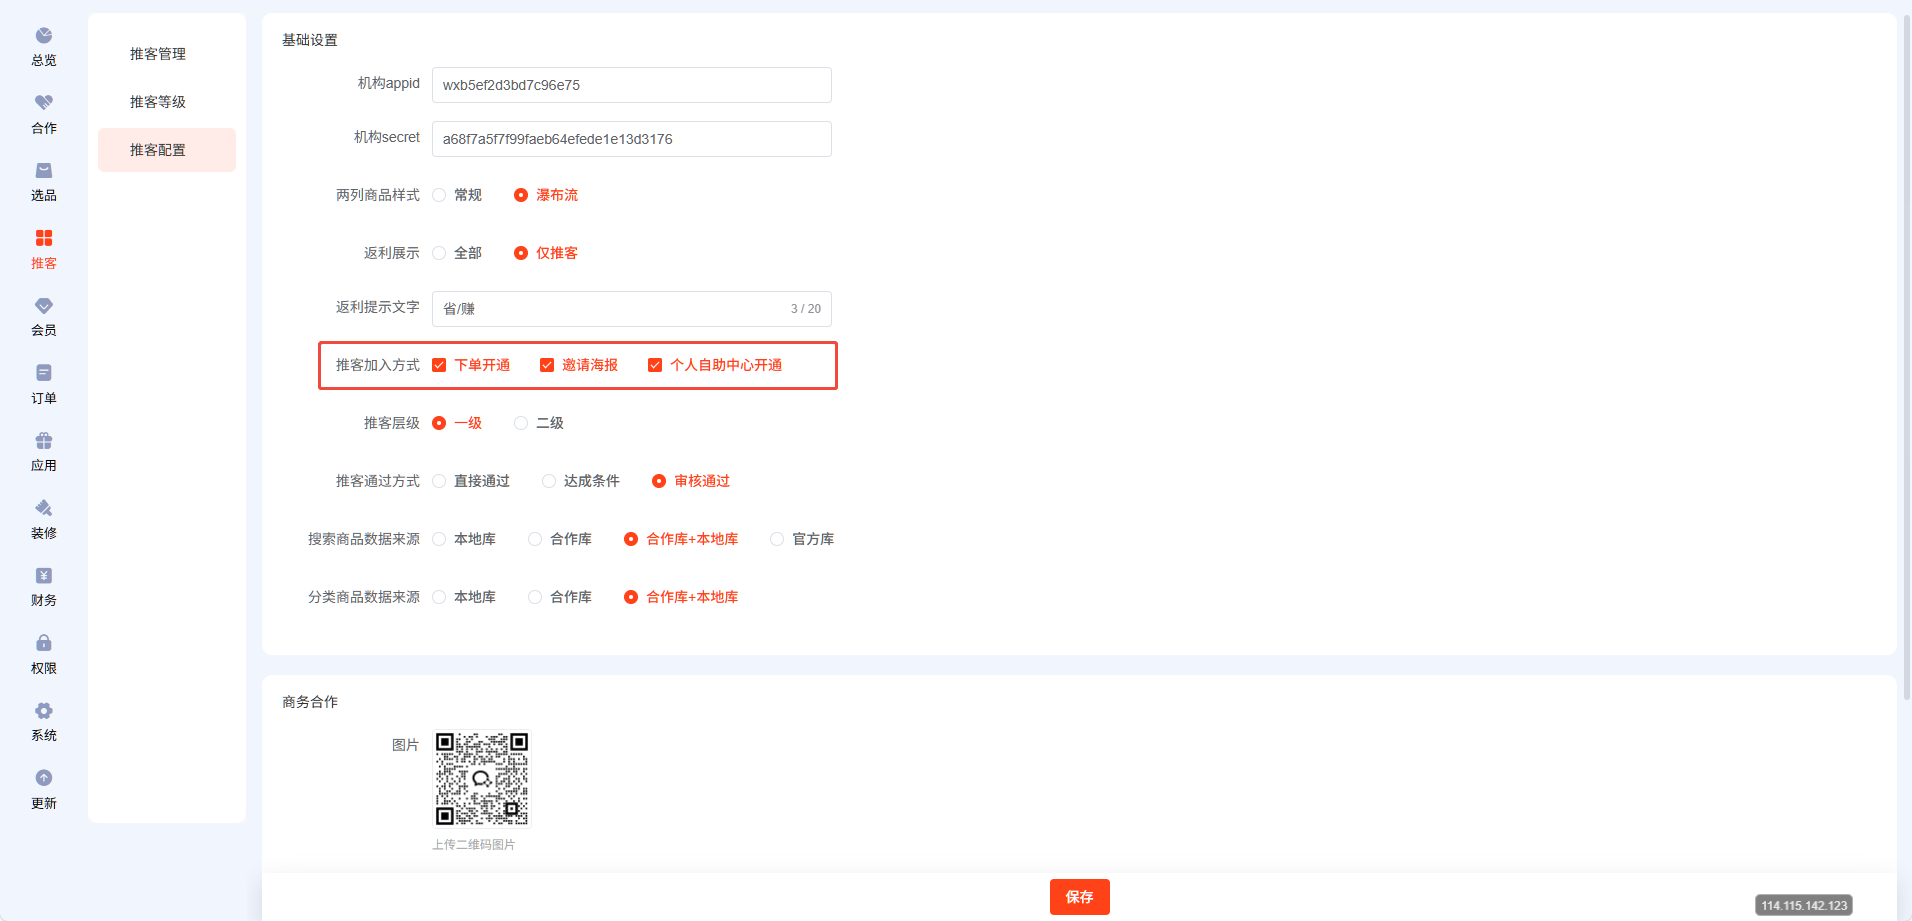Open the 装修 decoration paint icon
This screenshot has height=921, width=1912.
[44, 508]
